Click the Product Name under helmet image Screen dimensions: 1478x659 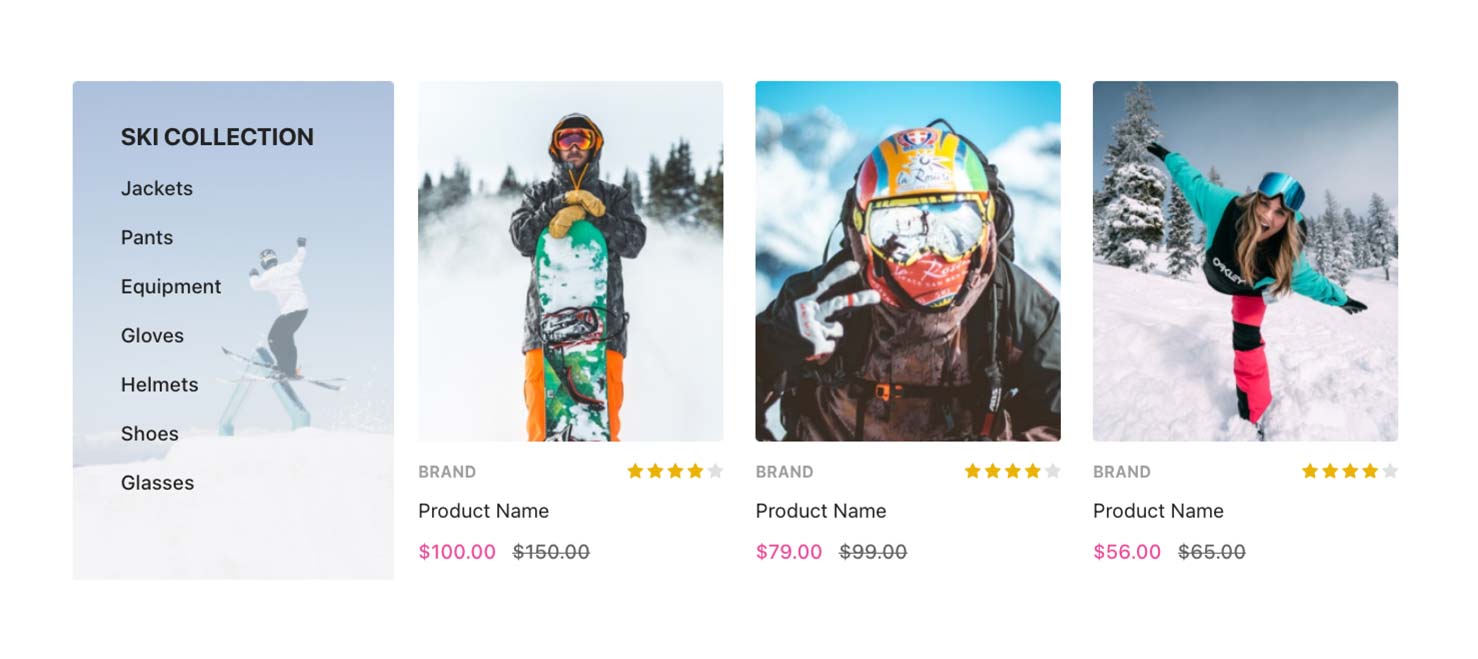coord(821,511)
